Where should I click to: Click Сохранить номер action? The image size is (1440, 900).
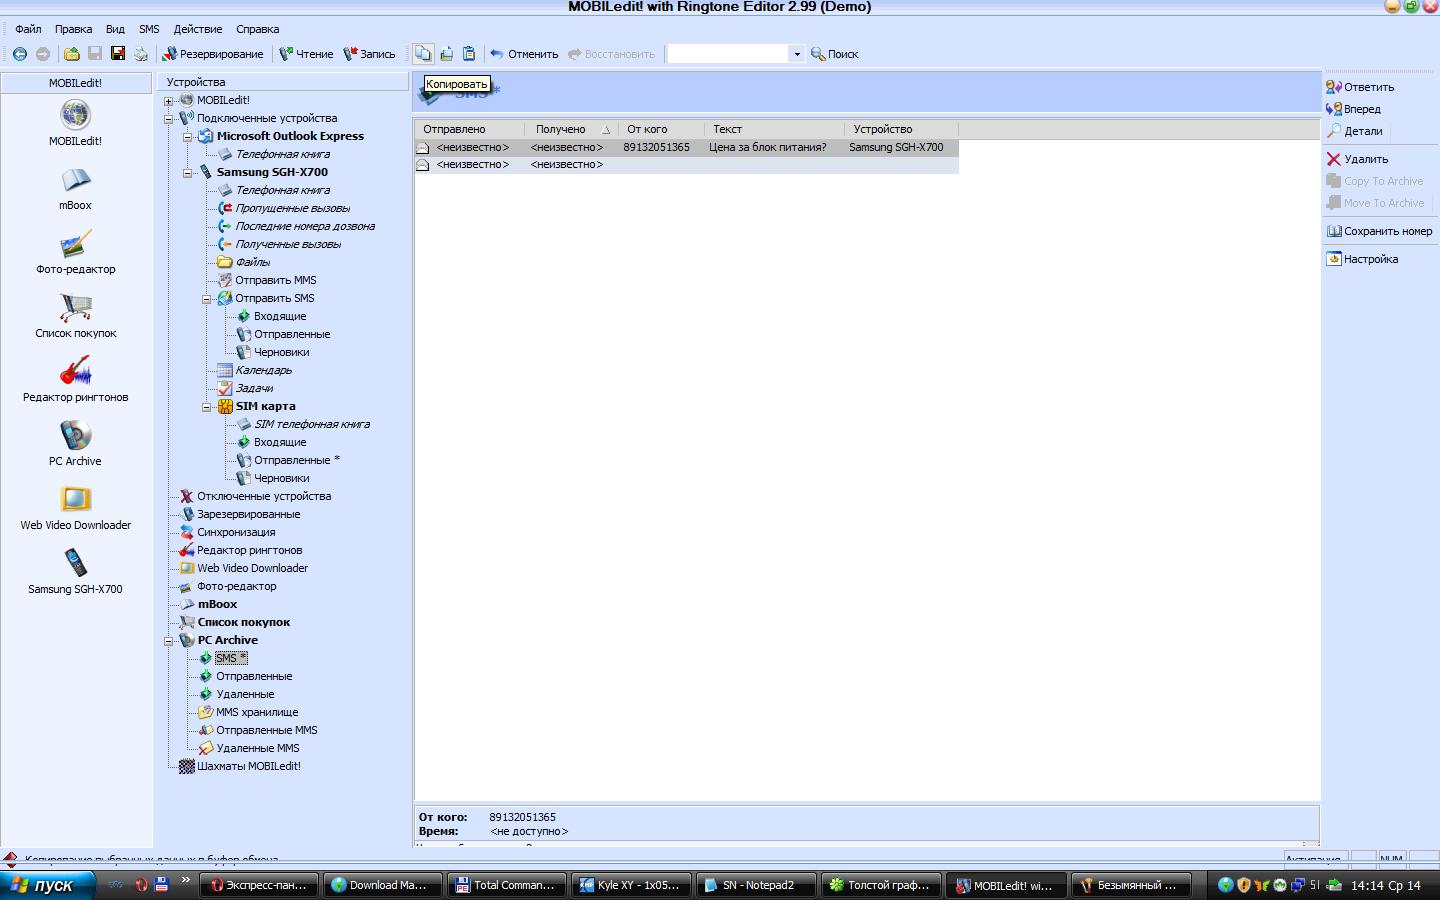coord(1379,231)
